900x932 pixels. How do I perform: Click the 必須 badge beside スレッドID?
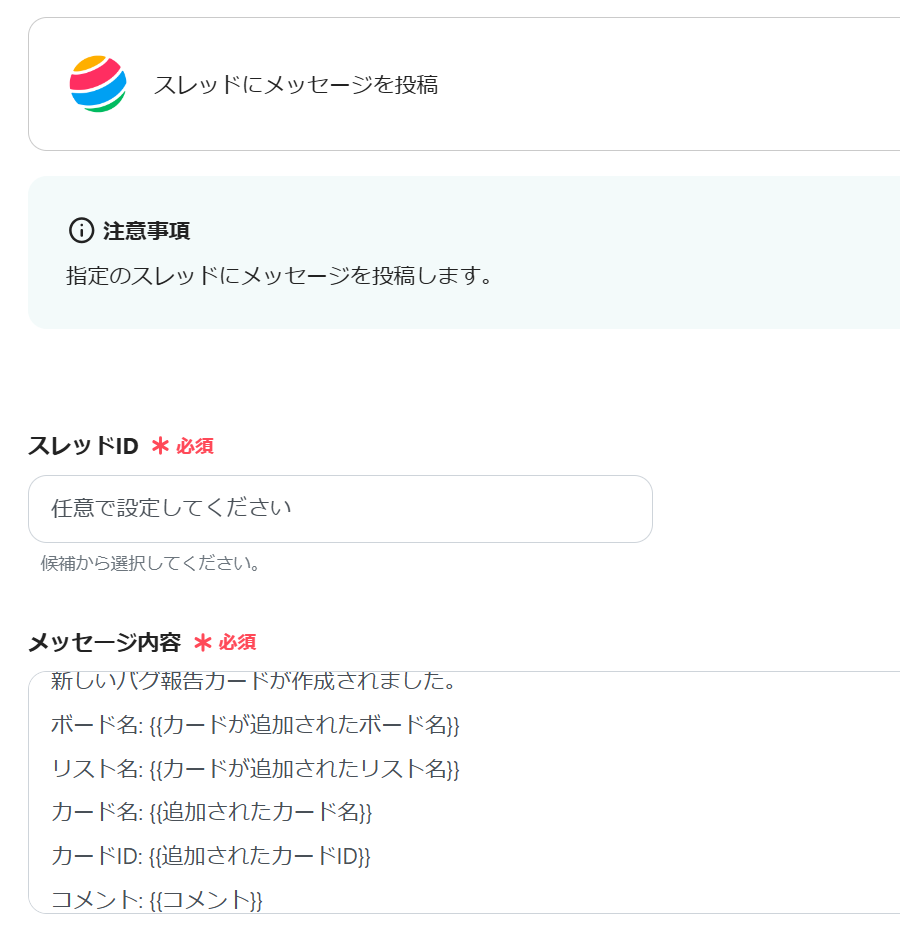(195, 446)
